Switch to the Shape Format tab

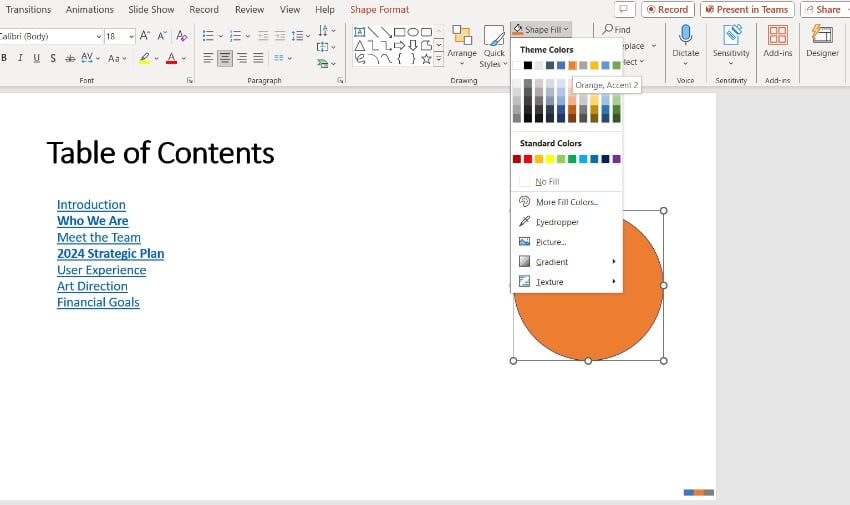click(x=379, y=10)
